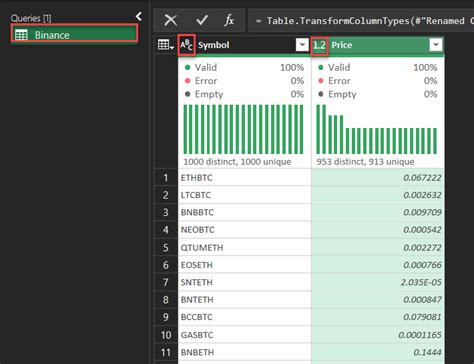Select row number 10
This screenshot has height=364, width=474.
[166, 335]
